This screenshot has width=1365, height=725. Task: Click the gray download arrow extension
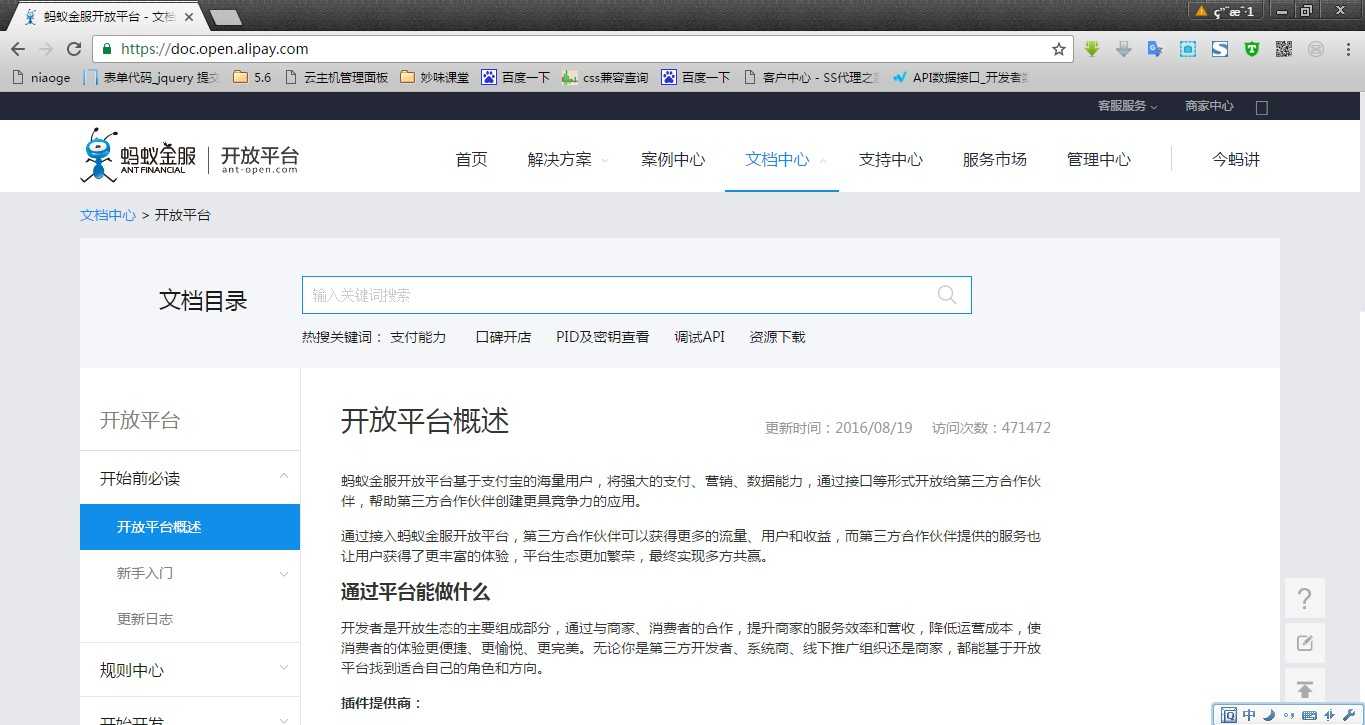tap(1124, 49)
